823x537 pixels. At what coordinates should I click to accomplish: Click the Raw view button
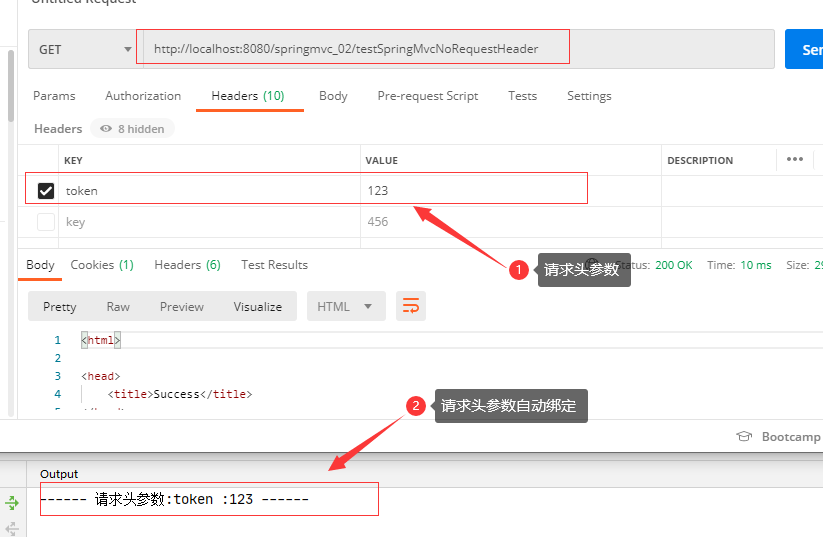click(118, 307)
